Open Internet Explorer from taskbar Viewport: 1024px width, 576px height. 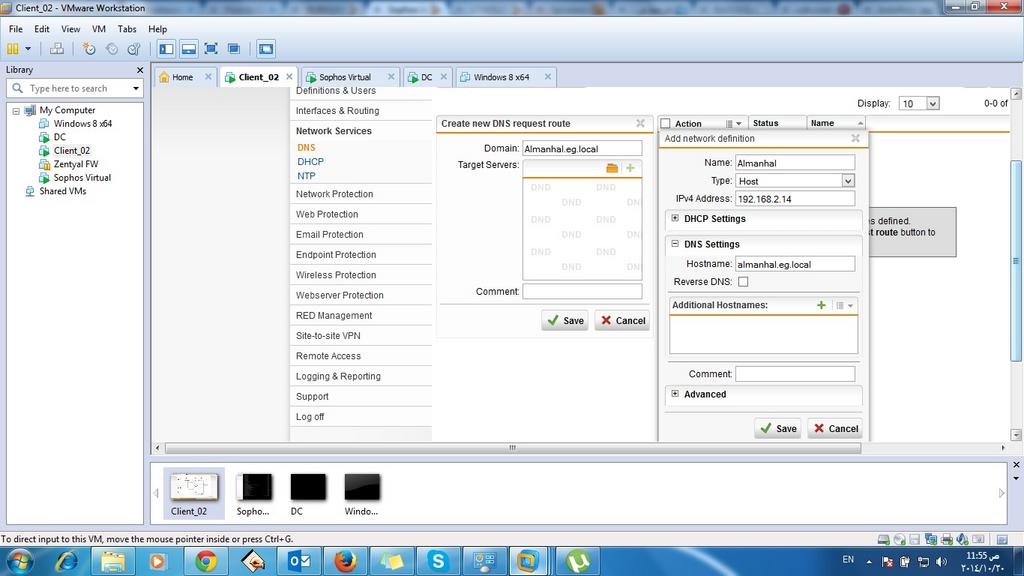(67, 561)
